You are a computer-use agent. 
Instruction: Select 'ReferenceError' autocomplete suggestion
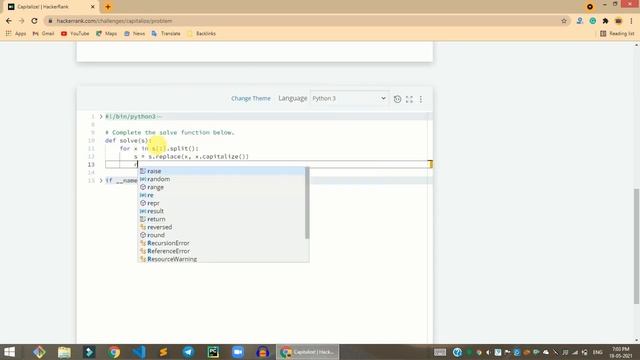221,251
